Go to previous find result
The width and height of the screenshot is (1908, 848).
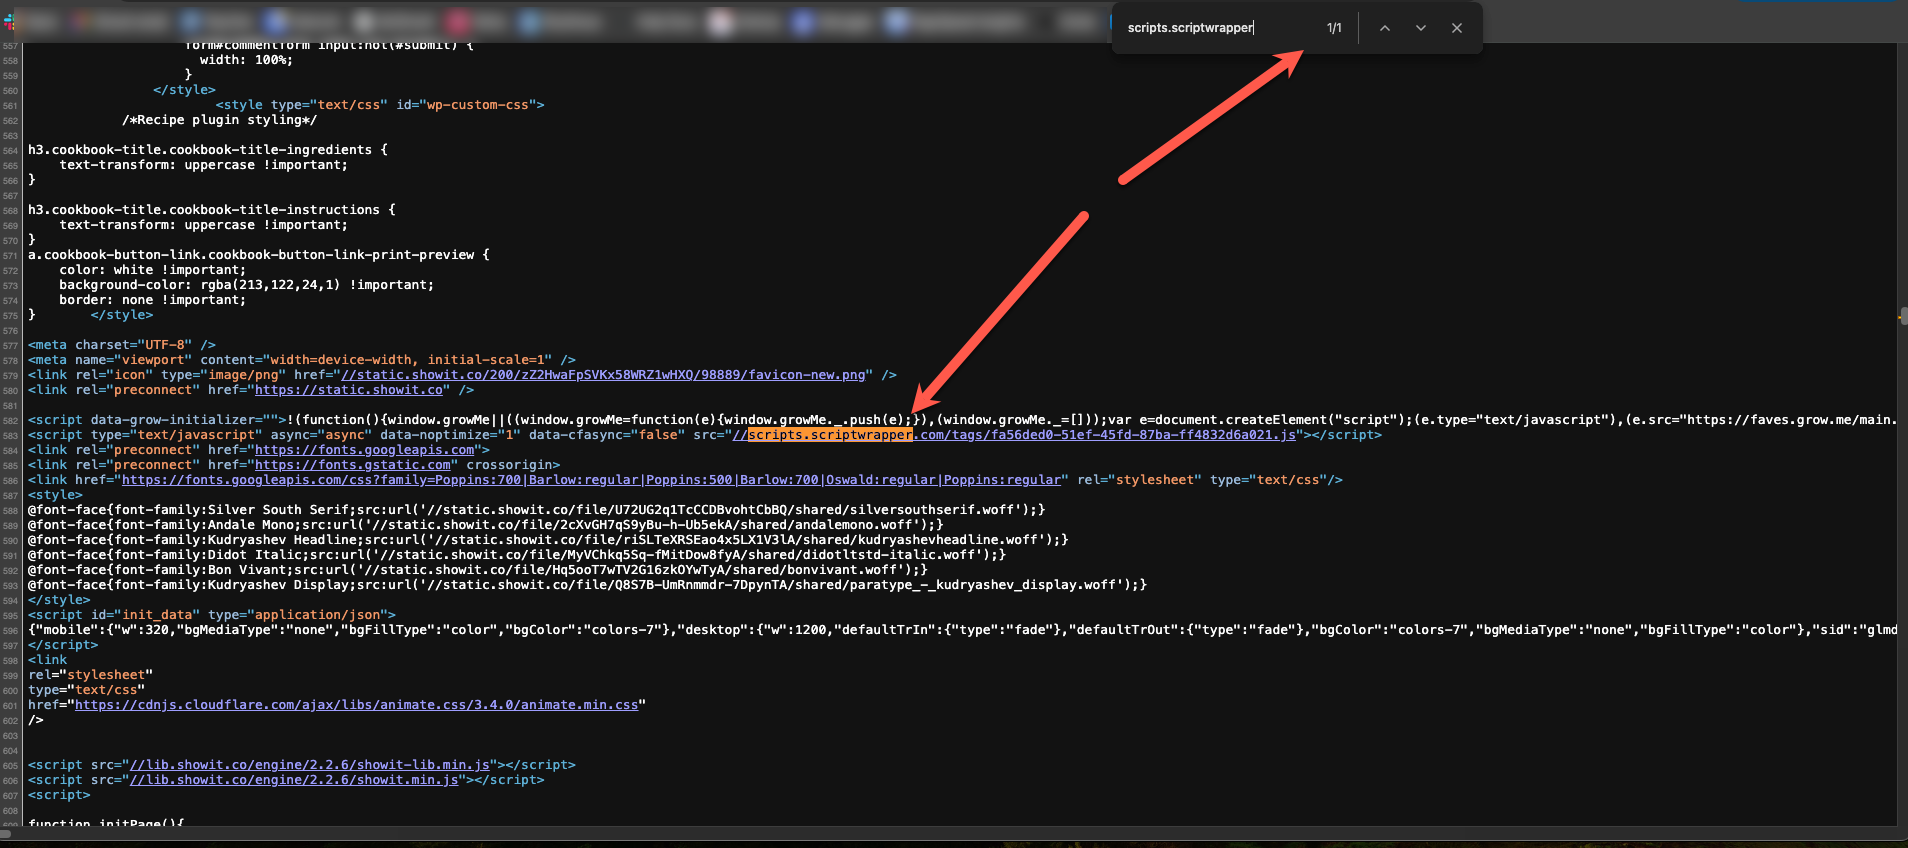(x=1384, y=28)
